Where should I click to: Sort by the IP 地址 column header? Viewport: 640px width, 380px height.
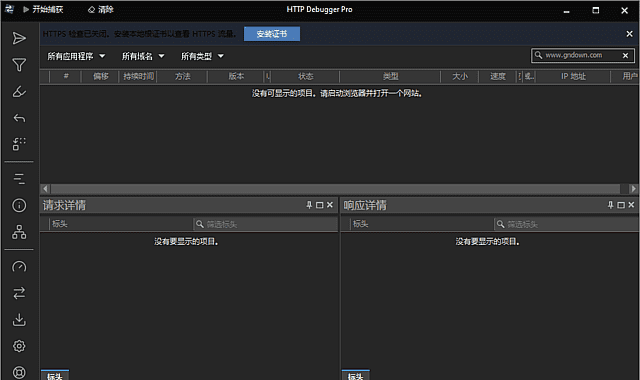click(x=573, y=76)
